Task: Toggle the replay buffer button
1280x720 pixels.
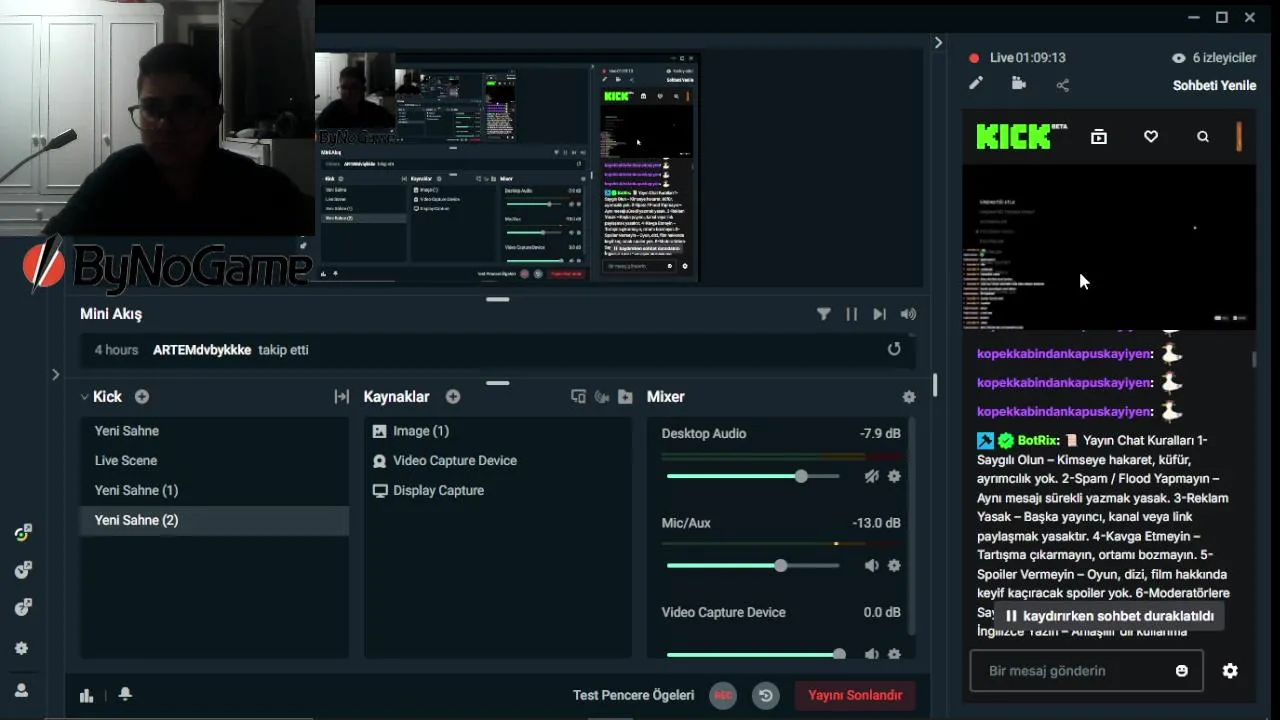Action: tap(766, 695)
